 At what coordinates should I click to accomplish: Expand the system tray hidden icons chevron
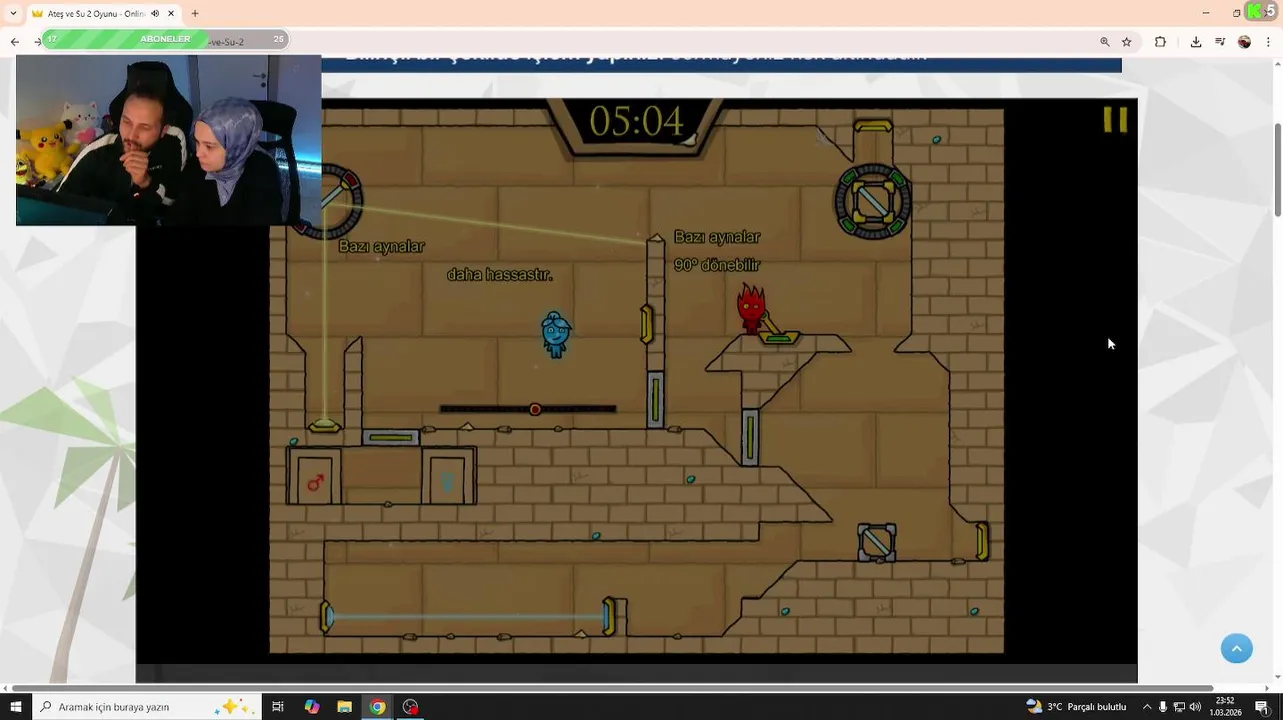pyautogui.click(x=1147, y=707)
